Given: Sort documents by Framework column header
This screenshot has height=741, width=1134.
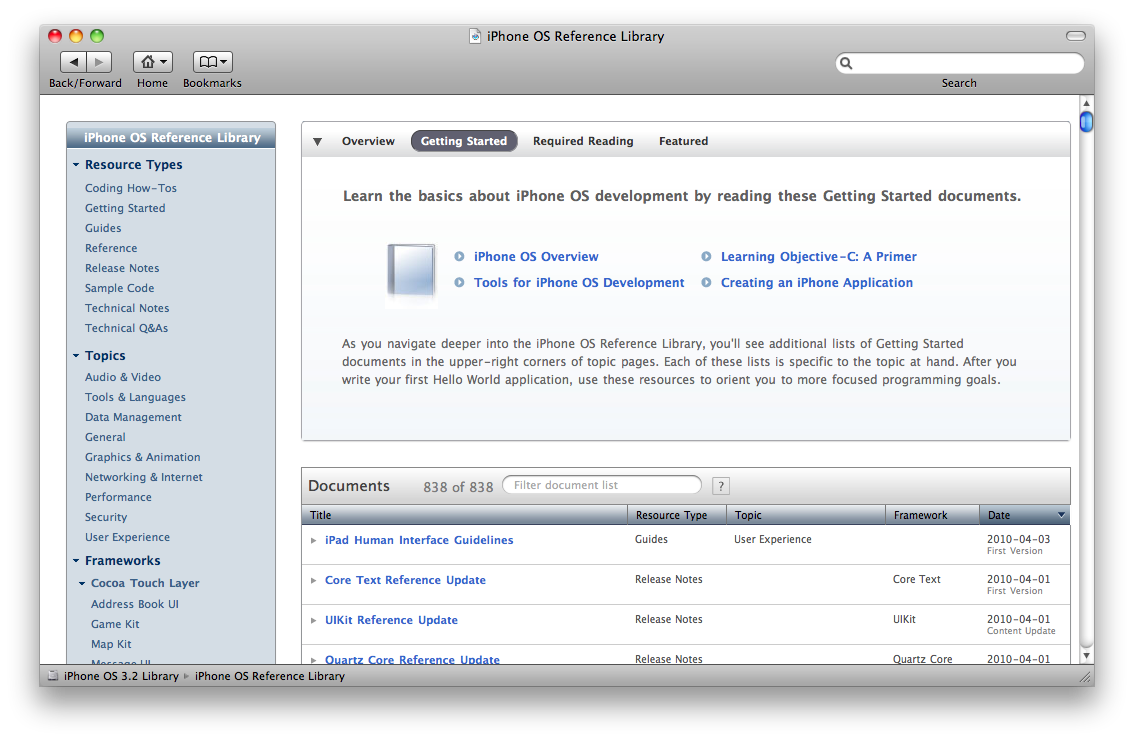Looking at the screenshot, I should pyautogui.click(x=932, y=515).
